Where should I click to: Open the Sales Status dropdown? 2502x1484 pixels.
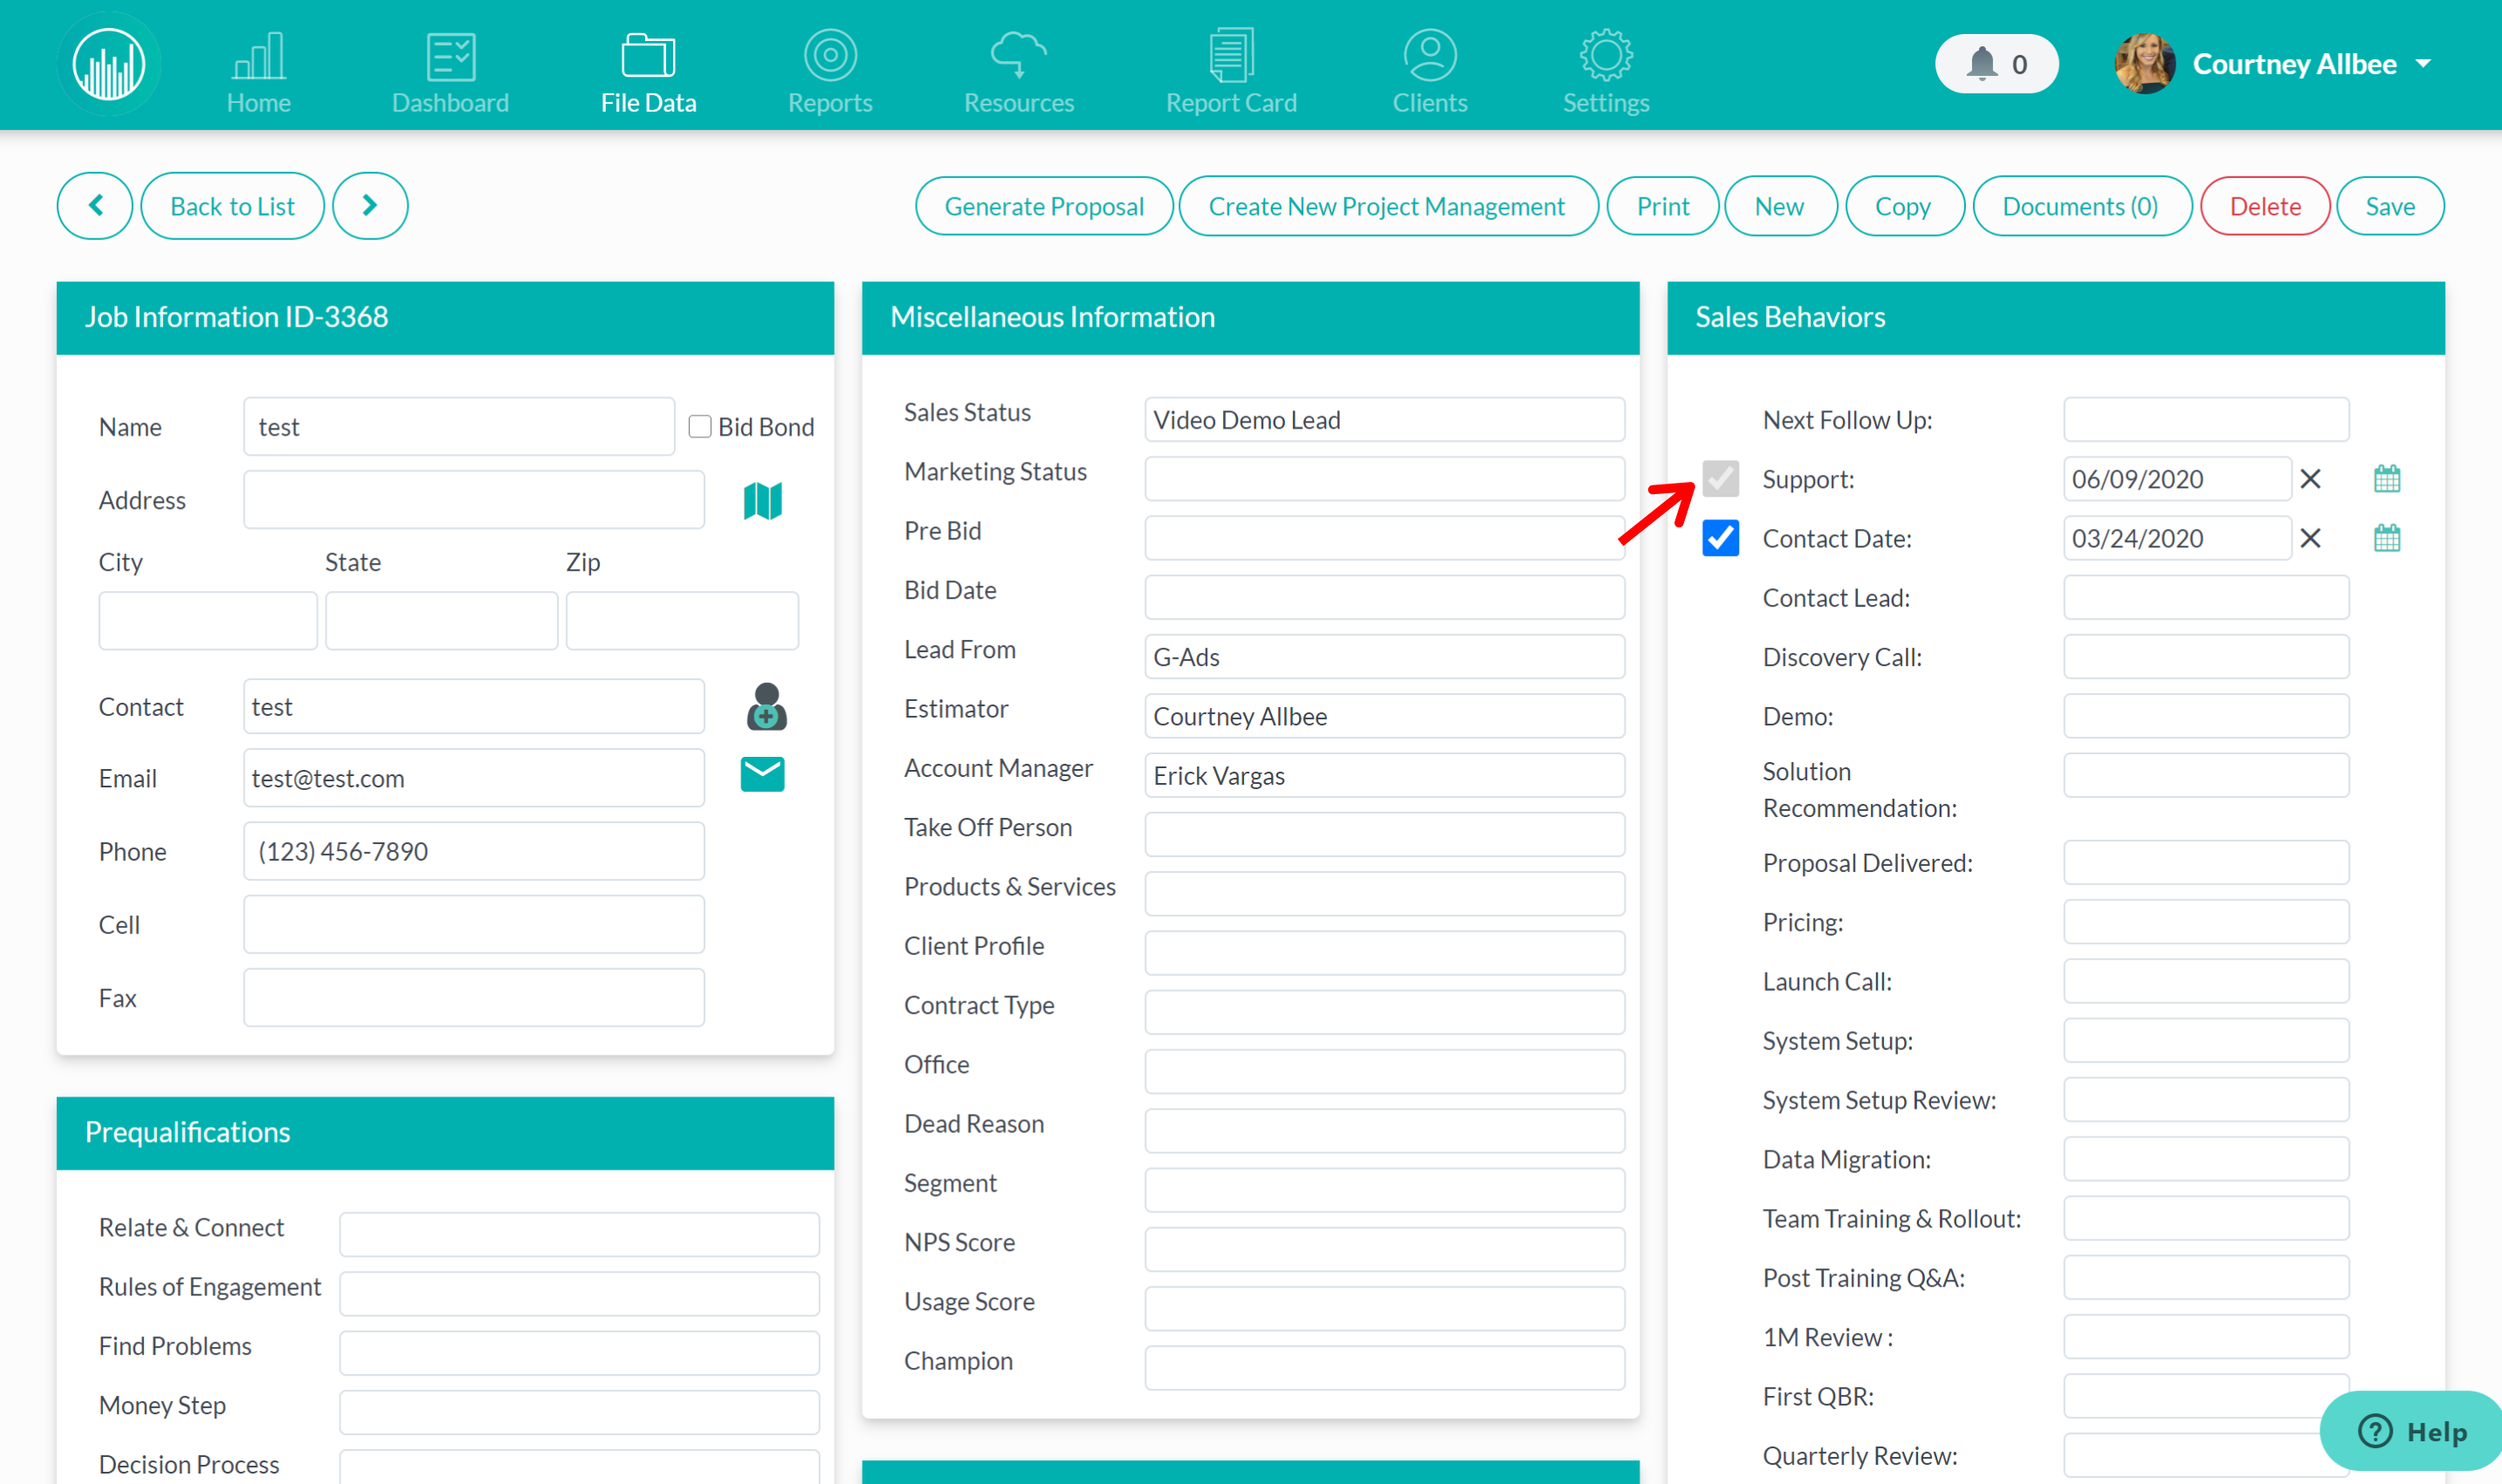point(1384,420)
